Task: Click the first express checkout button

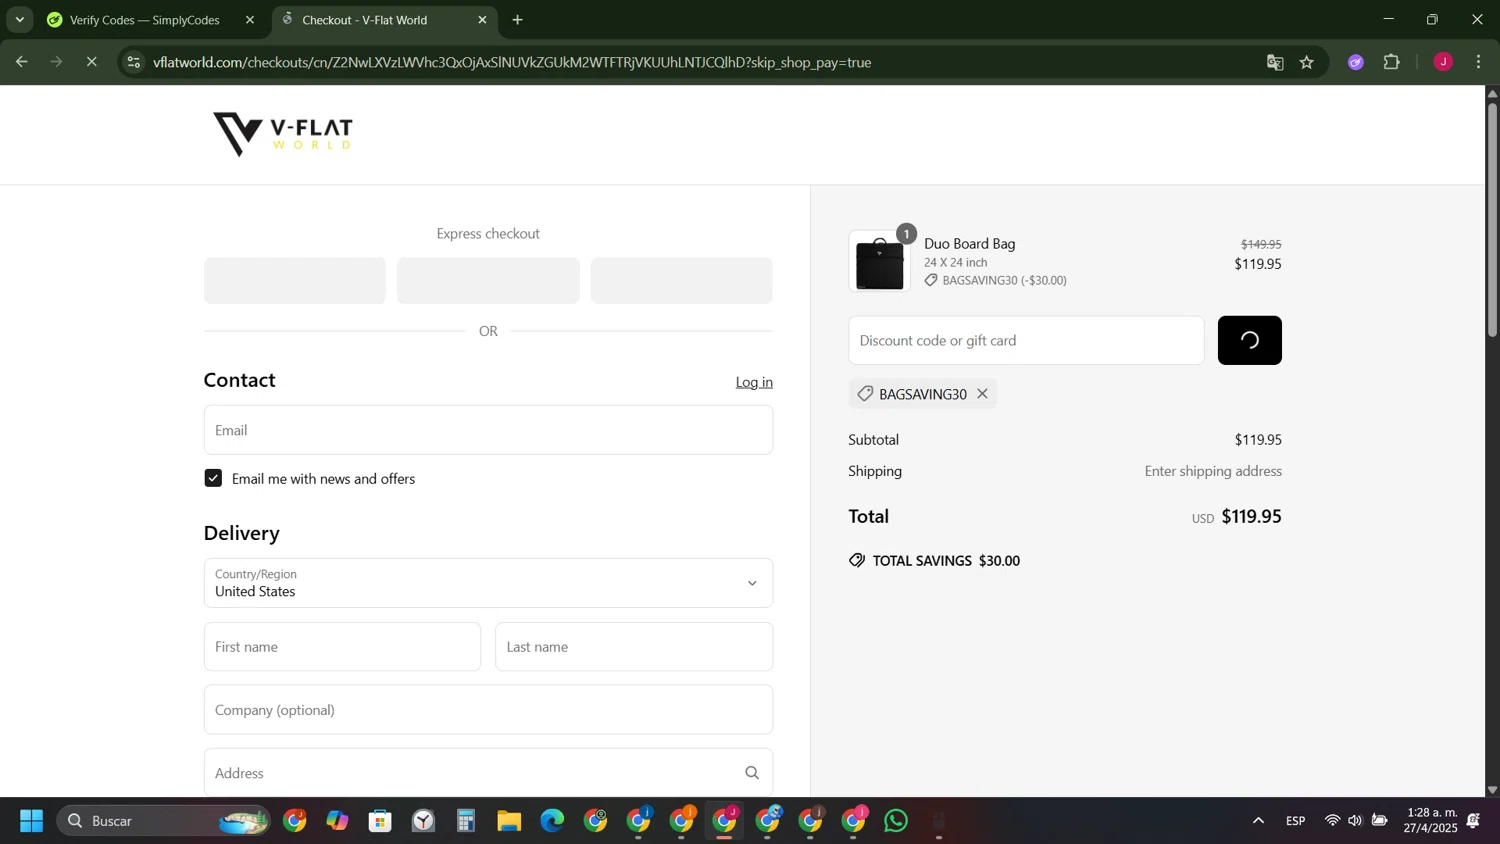Action: point(295,281)
